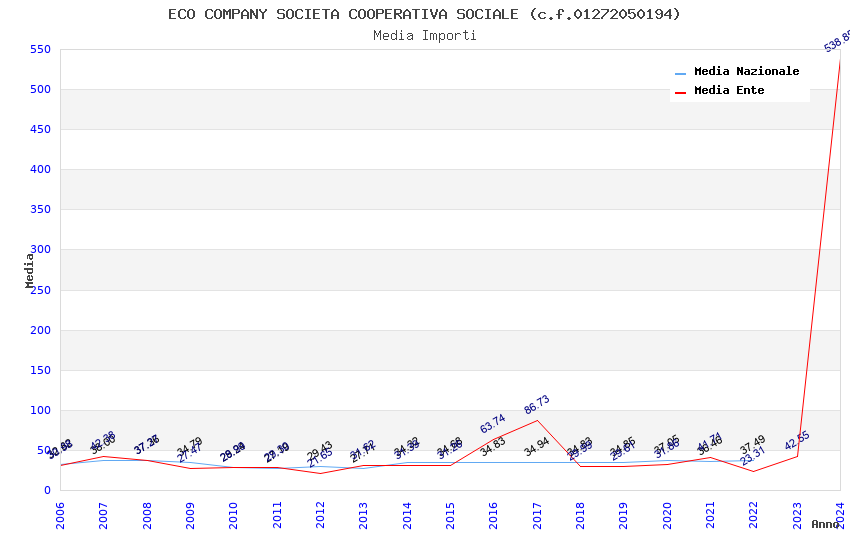Select year 2011 on the x-axis
Screen dimensions: 850x550
click(277, 515)
